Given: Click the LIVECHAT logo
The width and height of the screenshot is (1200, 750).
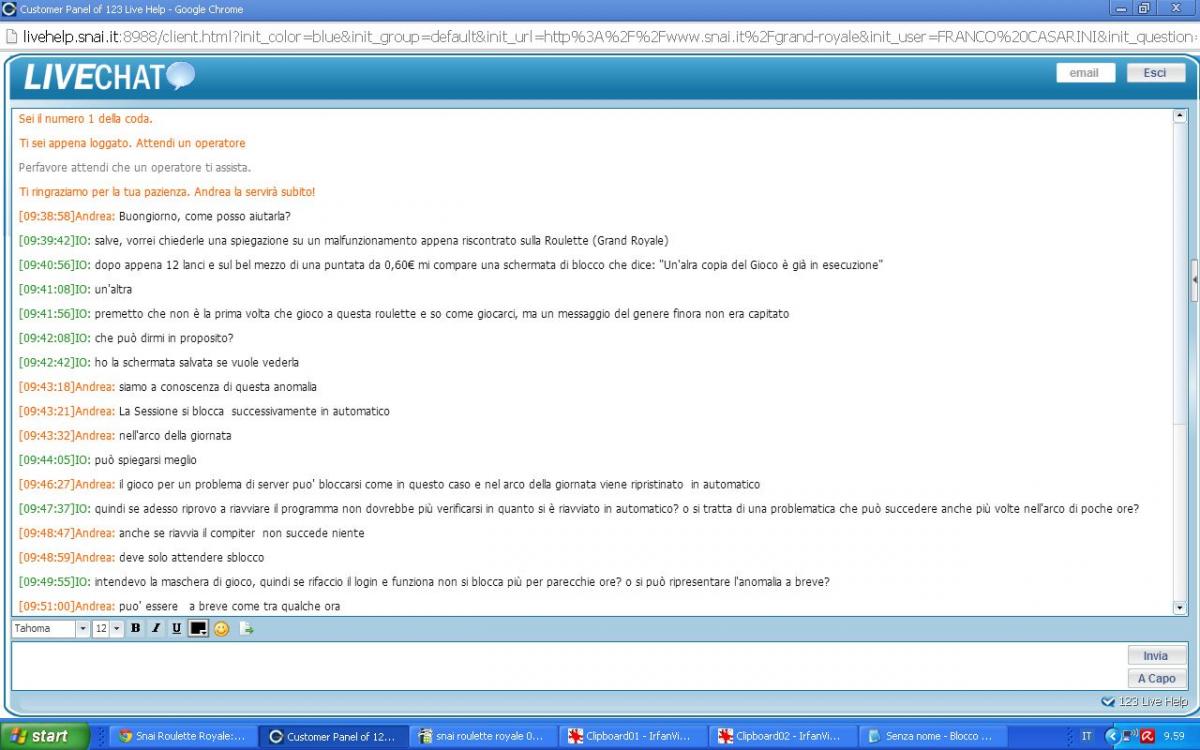Looking at the screenshot, I should coord(108,77).
